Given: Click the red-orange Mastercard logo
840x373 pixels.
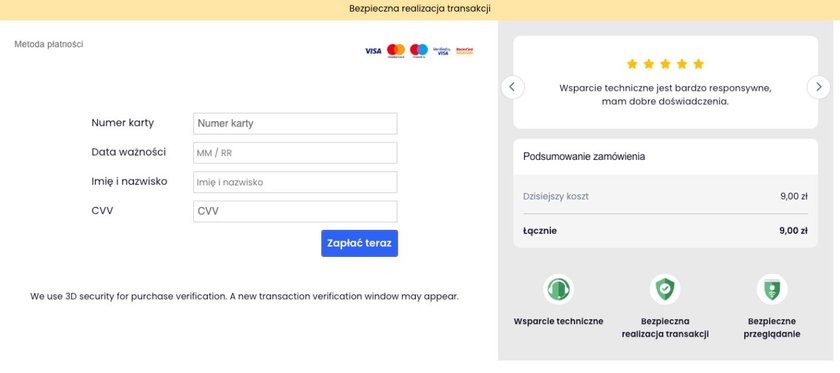Looking at the screenshot, I should (396, 50).
